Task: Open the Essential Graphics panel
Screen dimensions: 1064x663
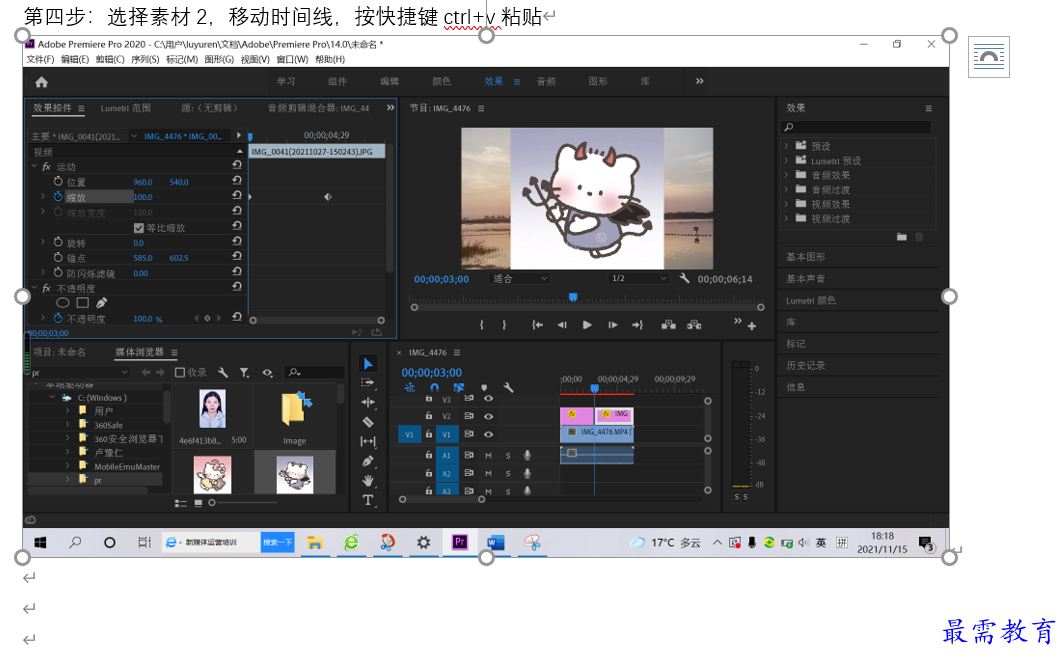Action: pyautogui.click(x=805, y=257)
